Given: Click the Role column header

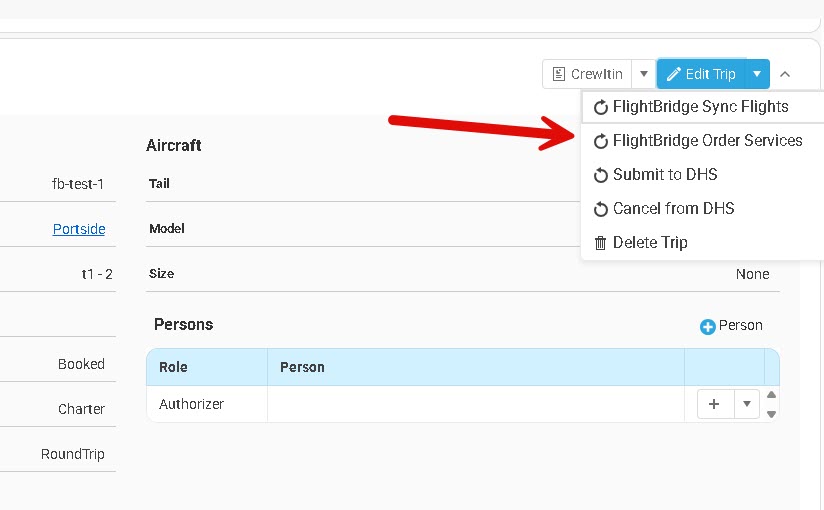Looking at the screenshot, I should (173, 367).
